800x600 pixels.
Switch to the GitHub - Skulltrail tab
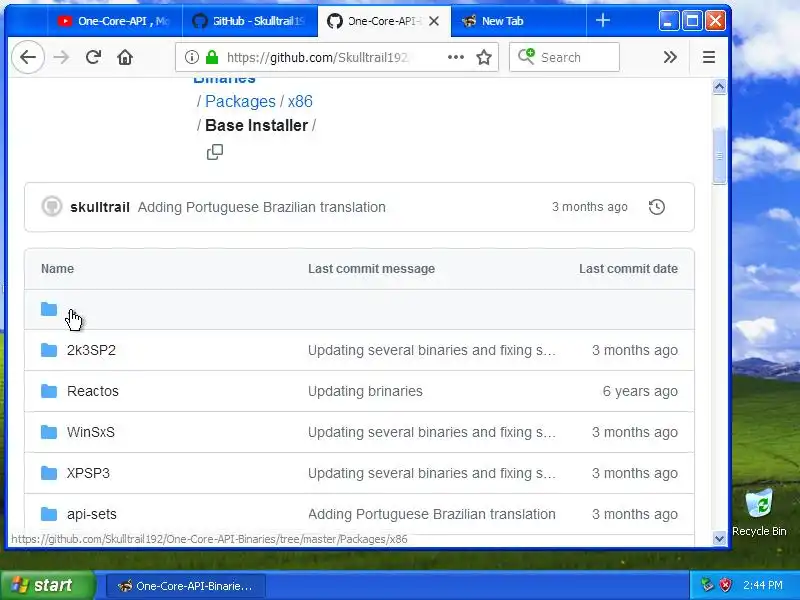point(250,21)
